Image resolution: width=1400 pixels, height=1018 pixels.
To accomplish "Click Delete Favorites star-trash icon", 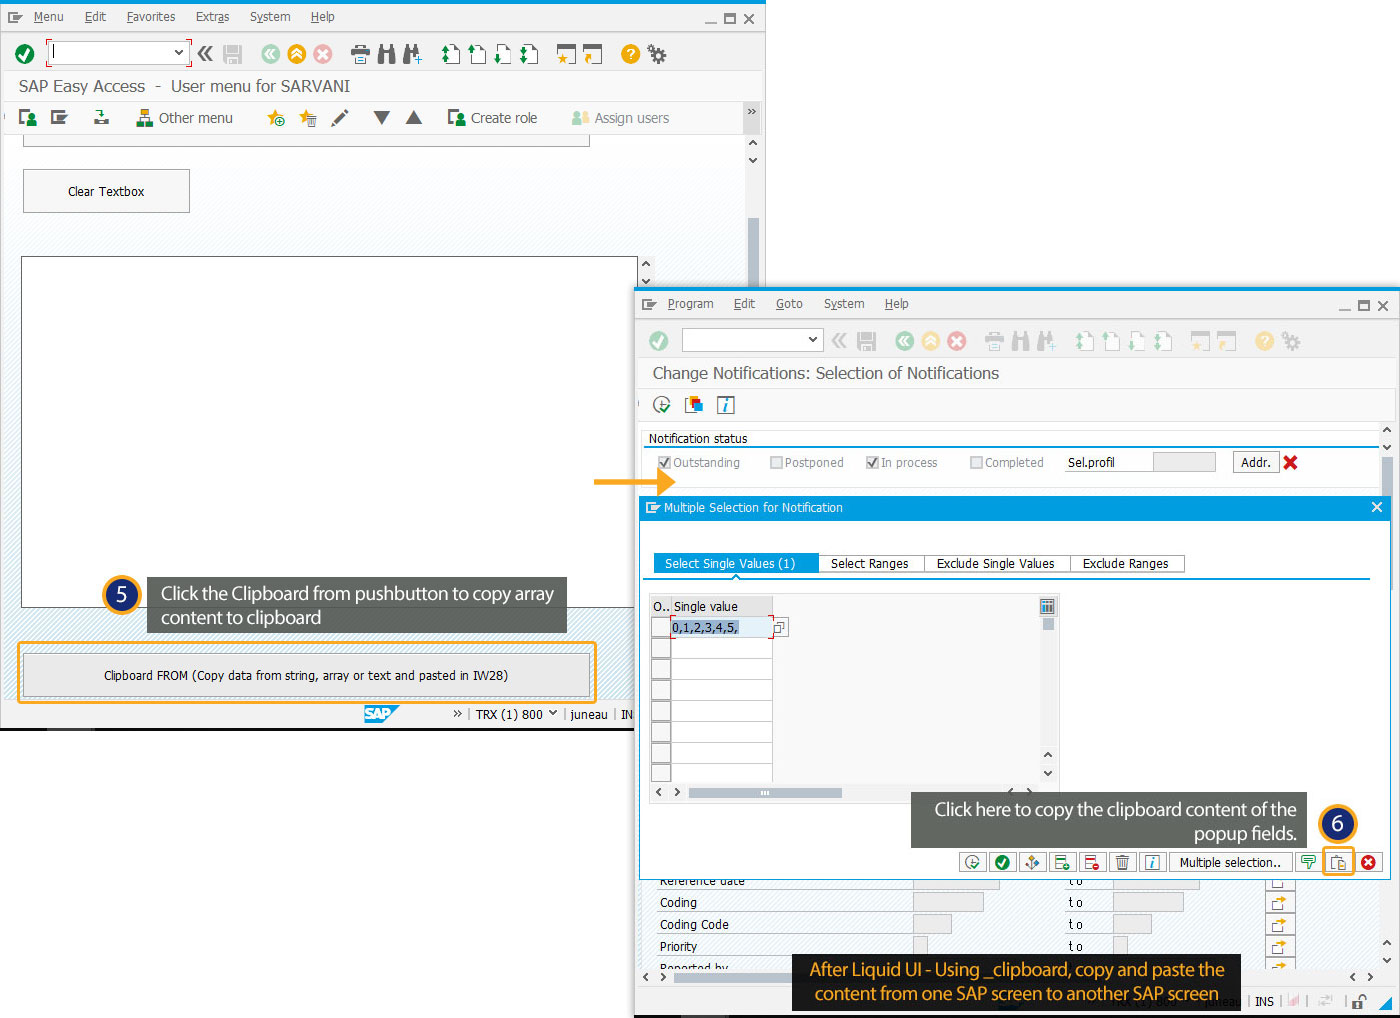I will point(308,118).
